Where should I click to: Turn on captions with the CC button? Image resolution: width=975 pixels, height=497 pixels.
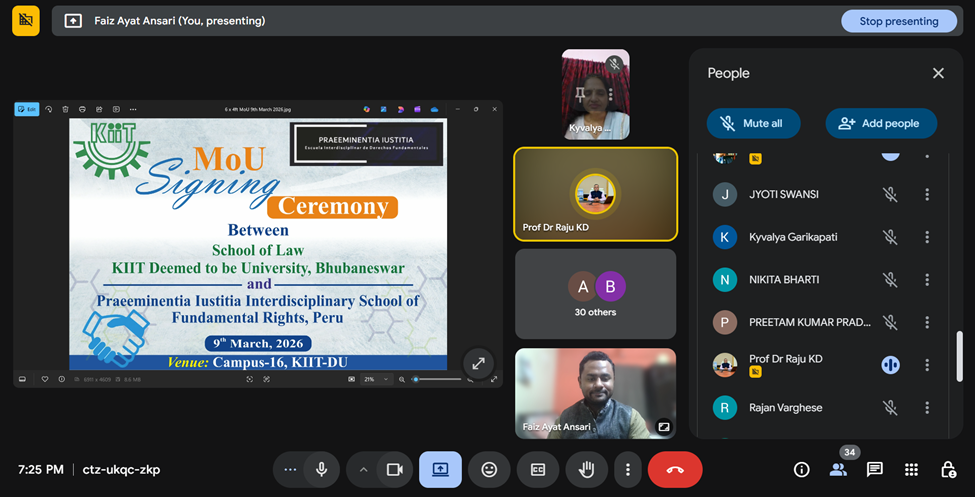click(x=538, y=470)
